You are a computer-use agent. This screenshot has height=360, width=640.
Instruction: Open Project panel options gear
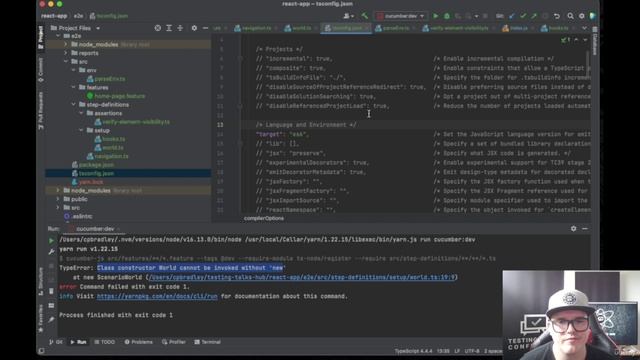pyautogui.click(x=194, y=28)
